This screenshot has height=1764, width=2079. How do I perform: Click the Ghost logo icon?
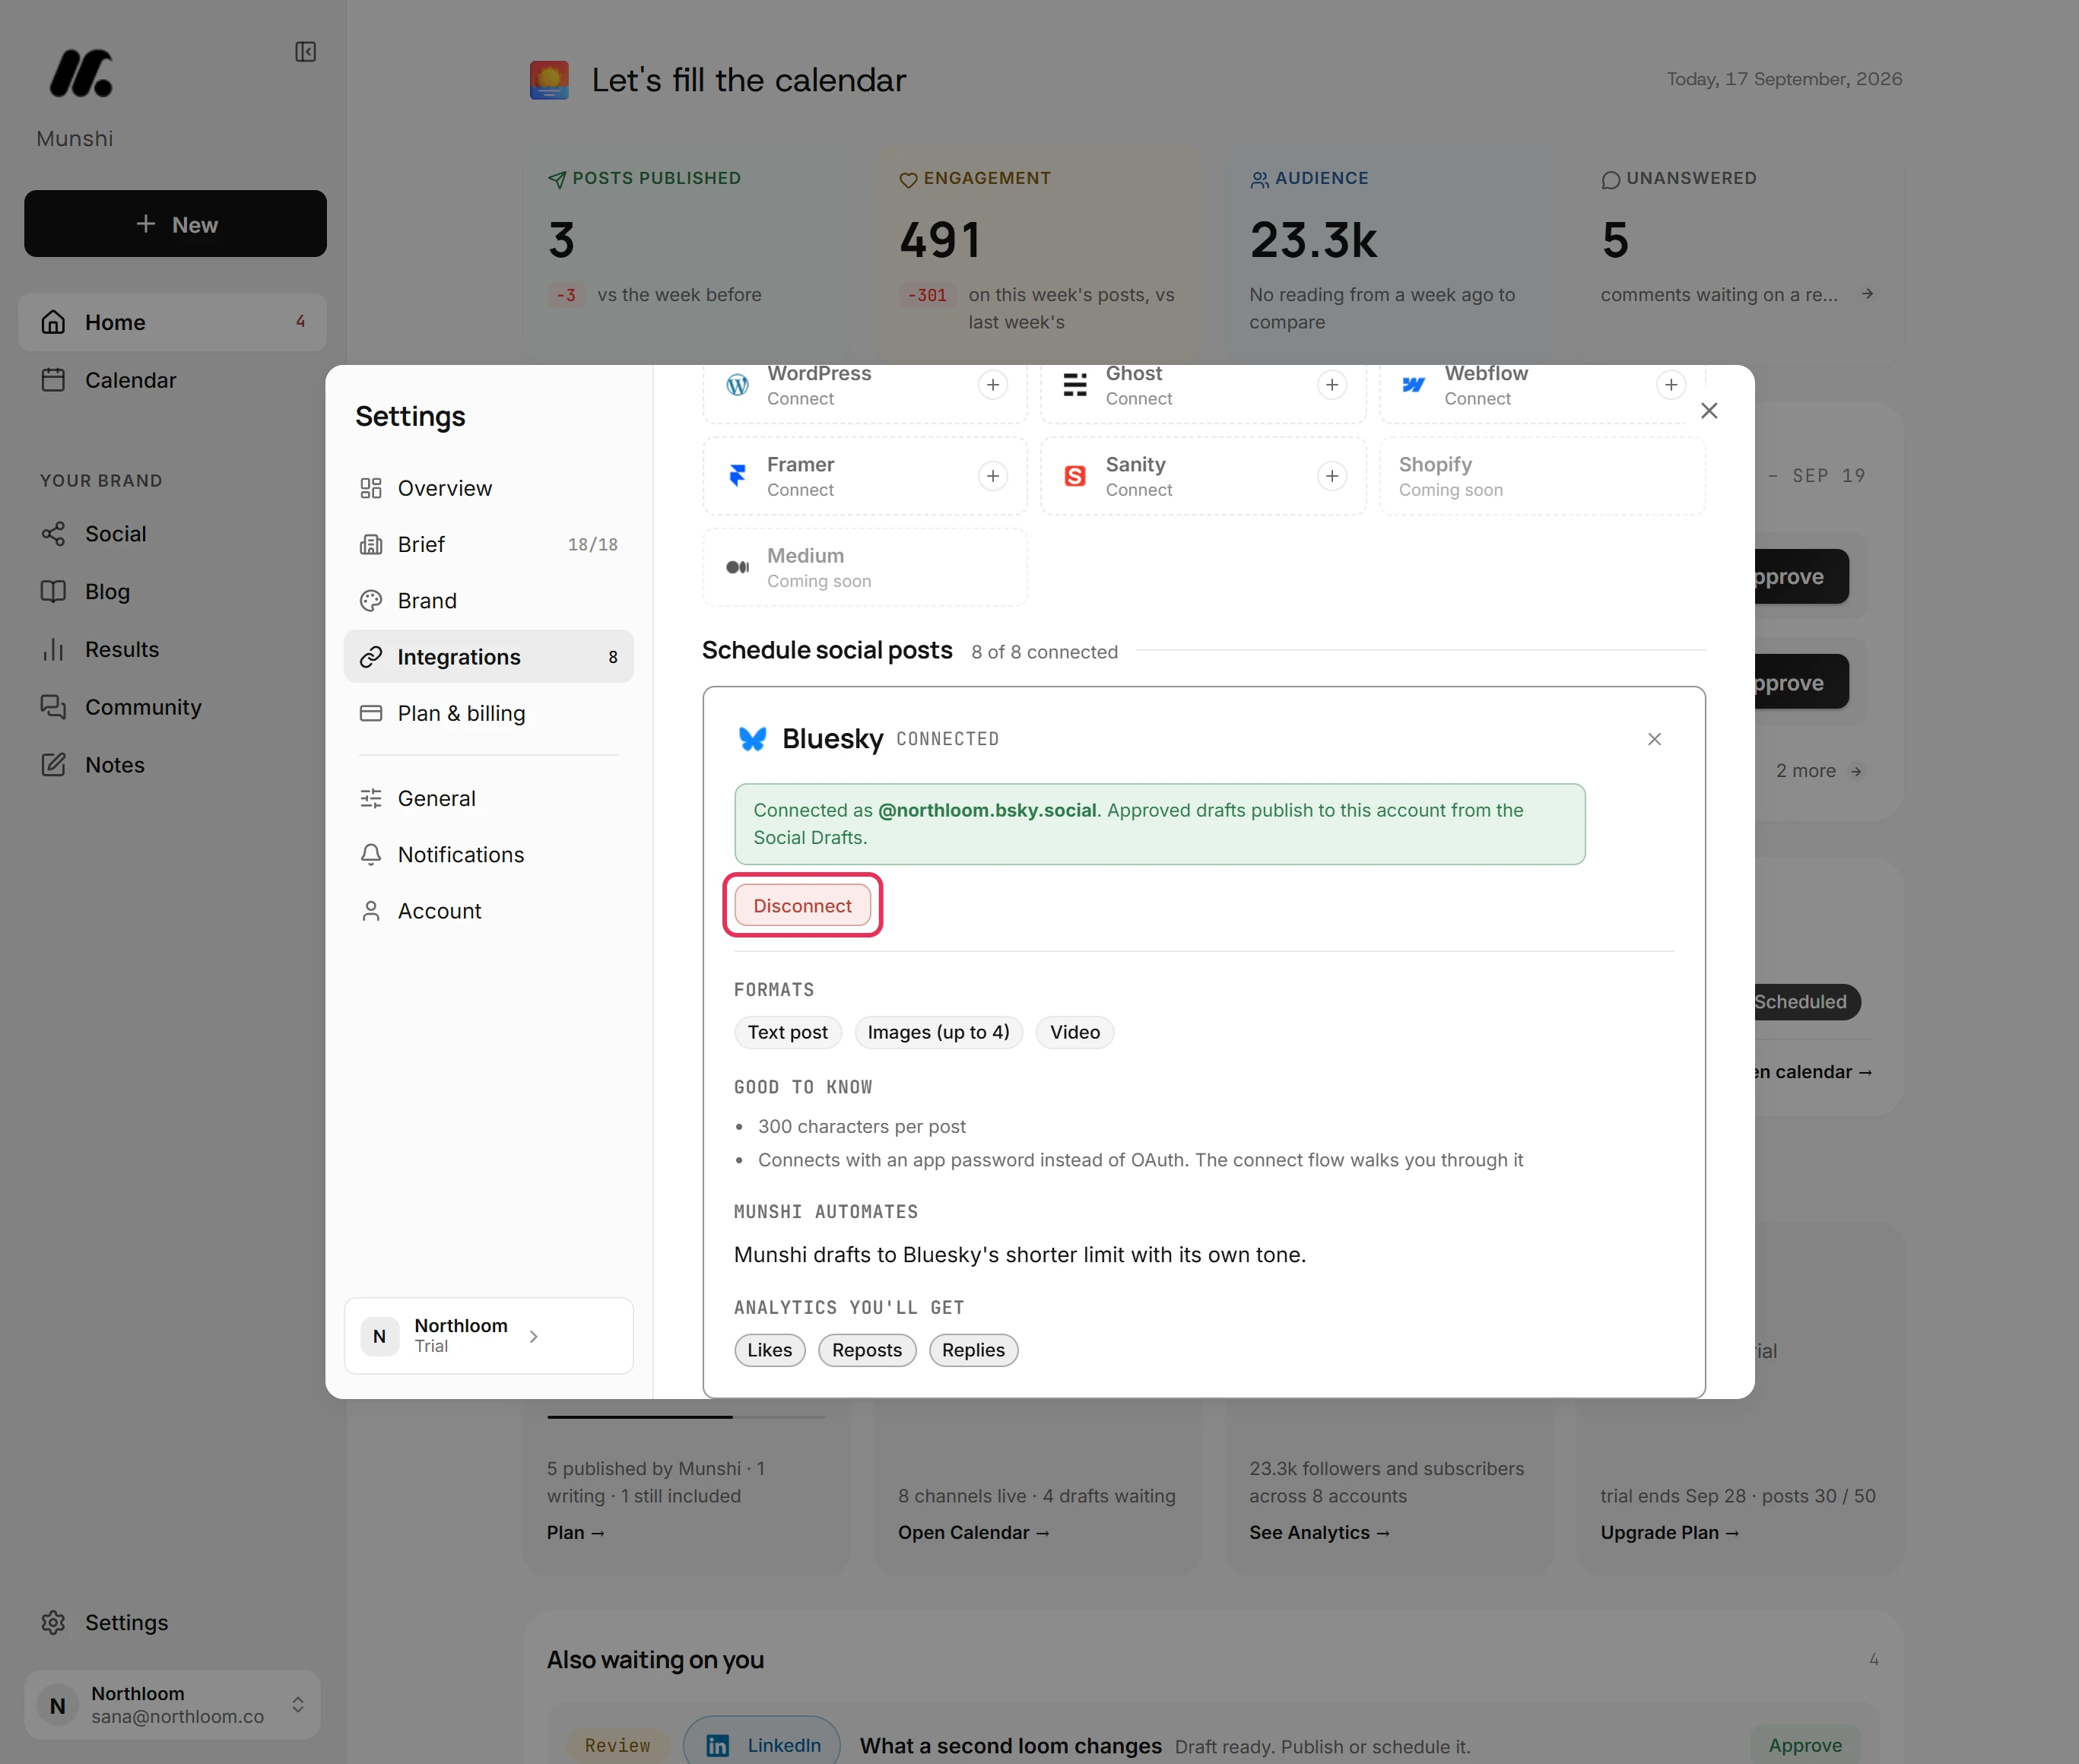tap(1075, 385)
